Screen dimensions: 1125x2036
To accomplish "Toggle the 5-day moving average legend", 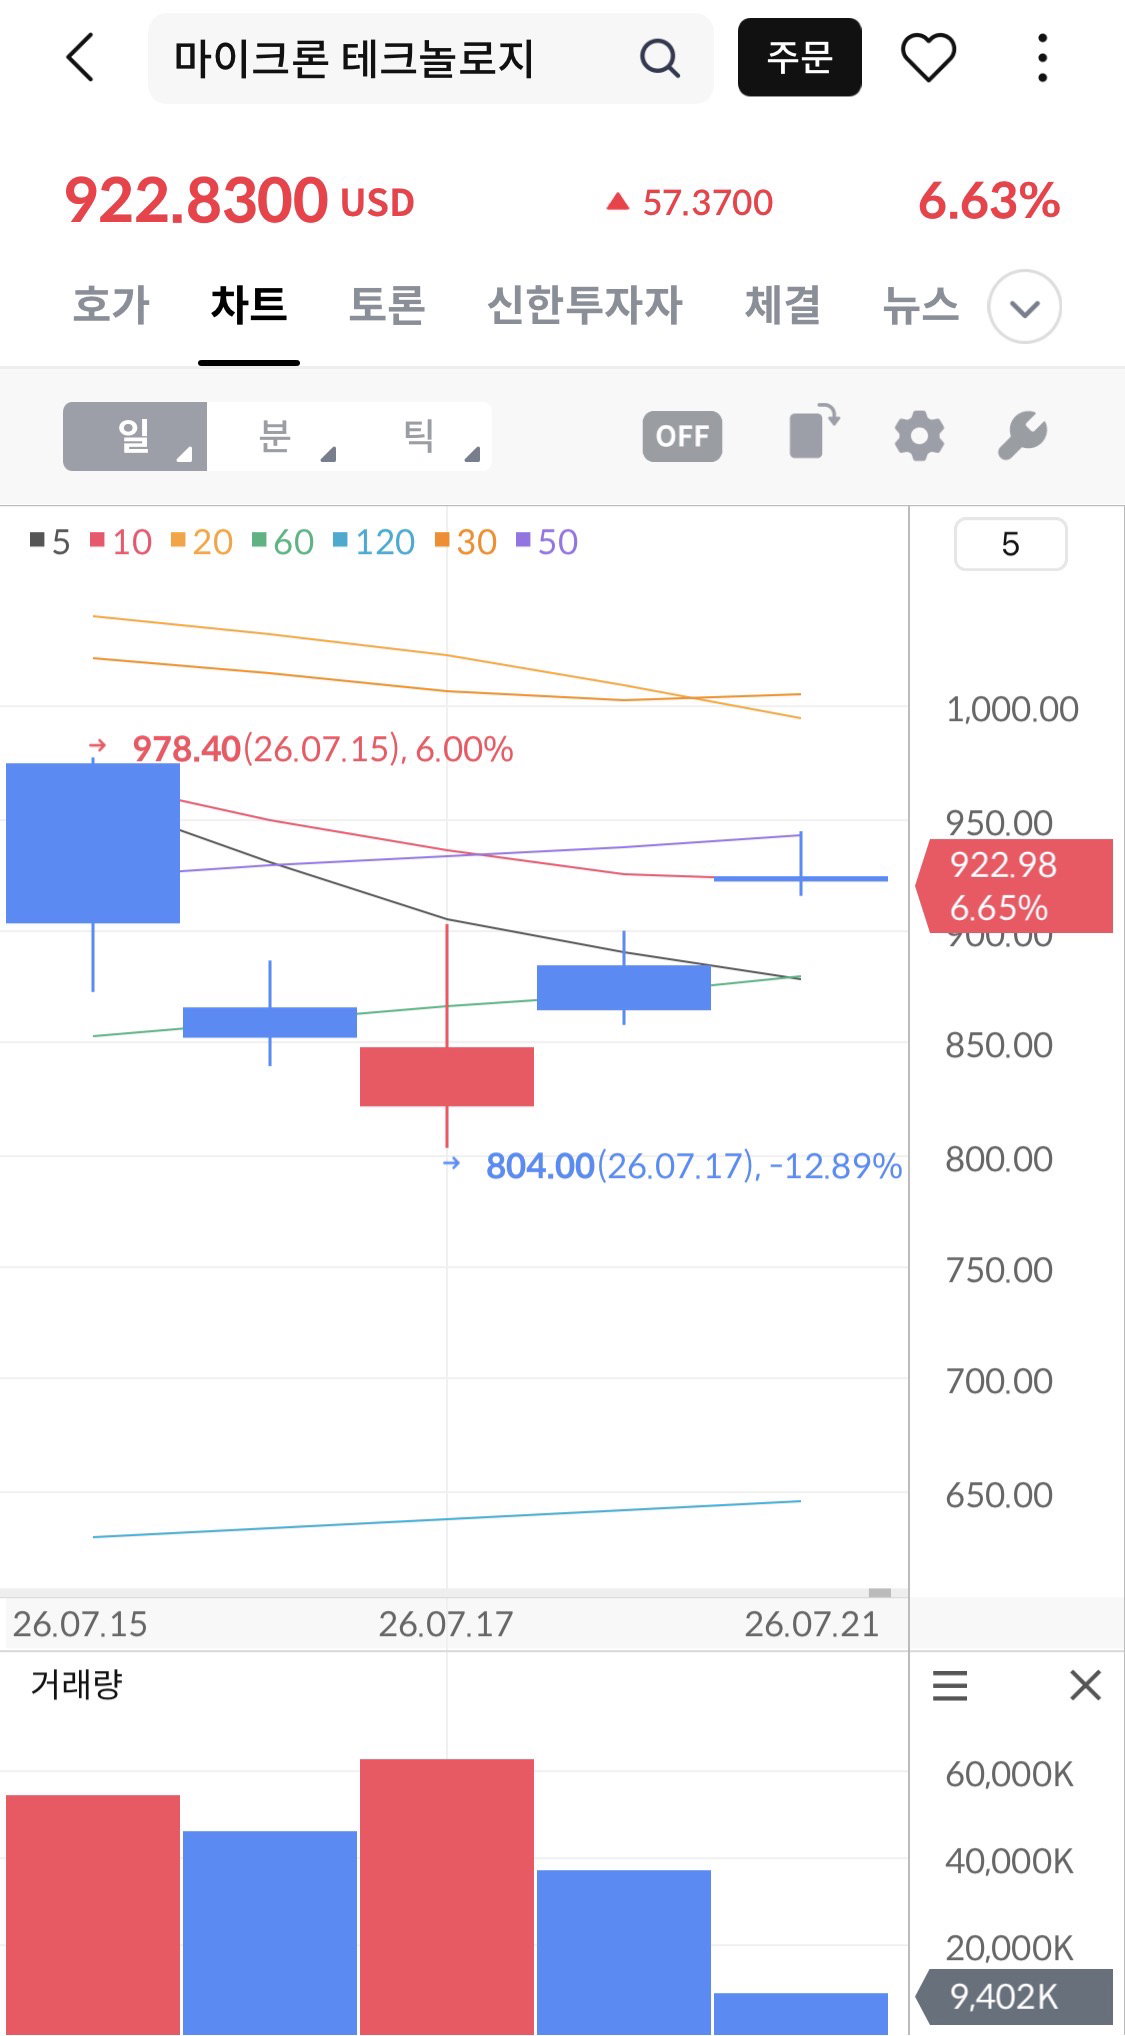I will (50, 542).
